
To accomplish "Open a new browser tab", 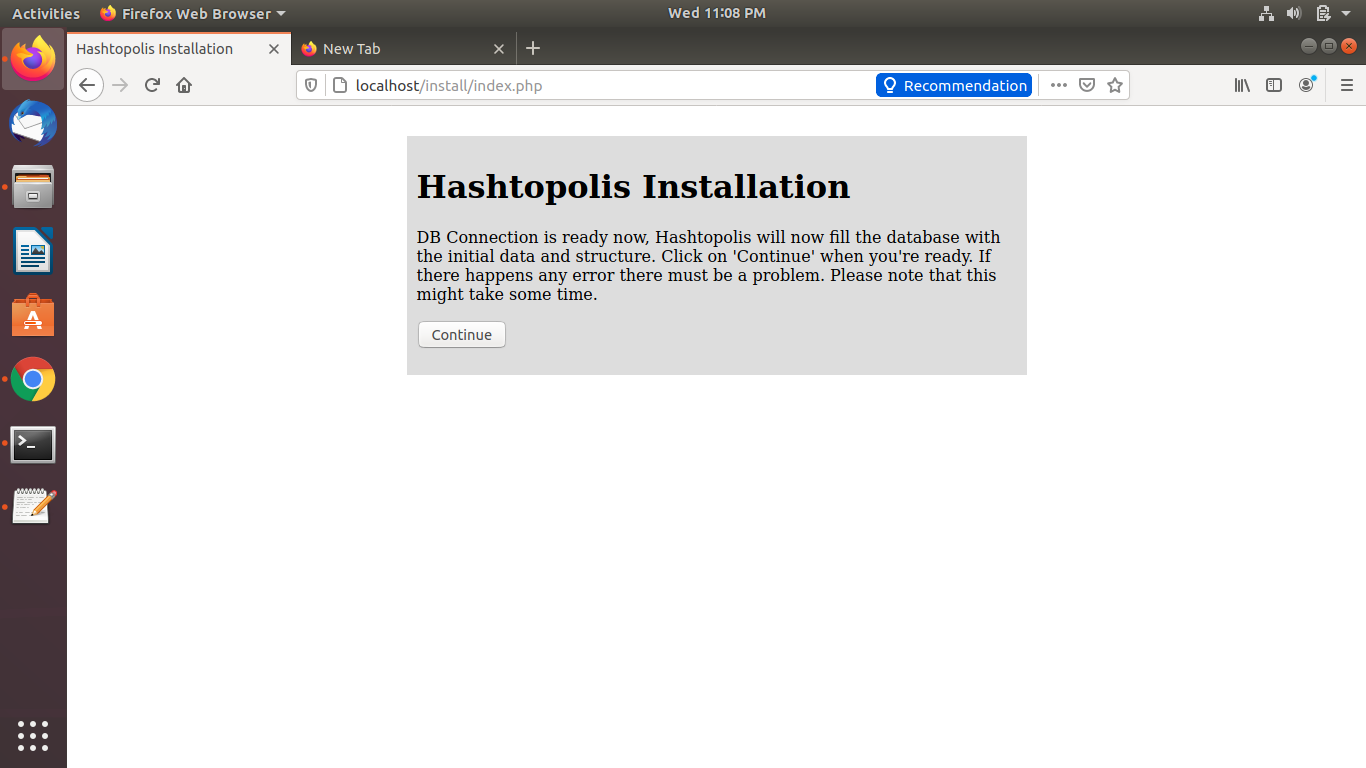I will [x=533, y=48].
